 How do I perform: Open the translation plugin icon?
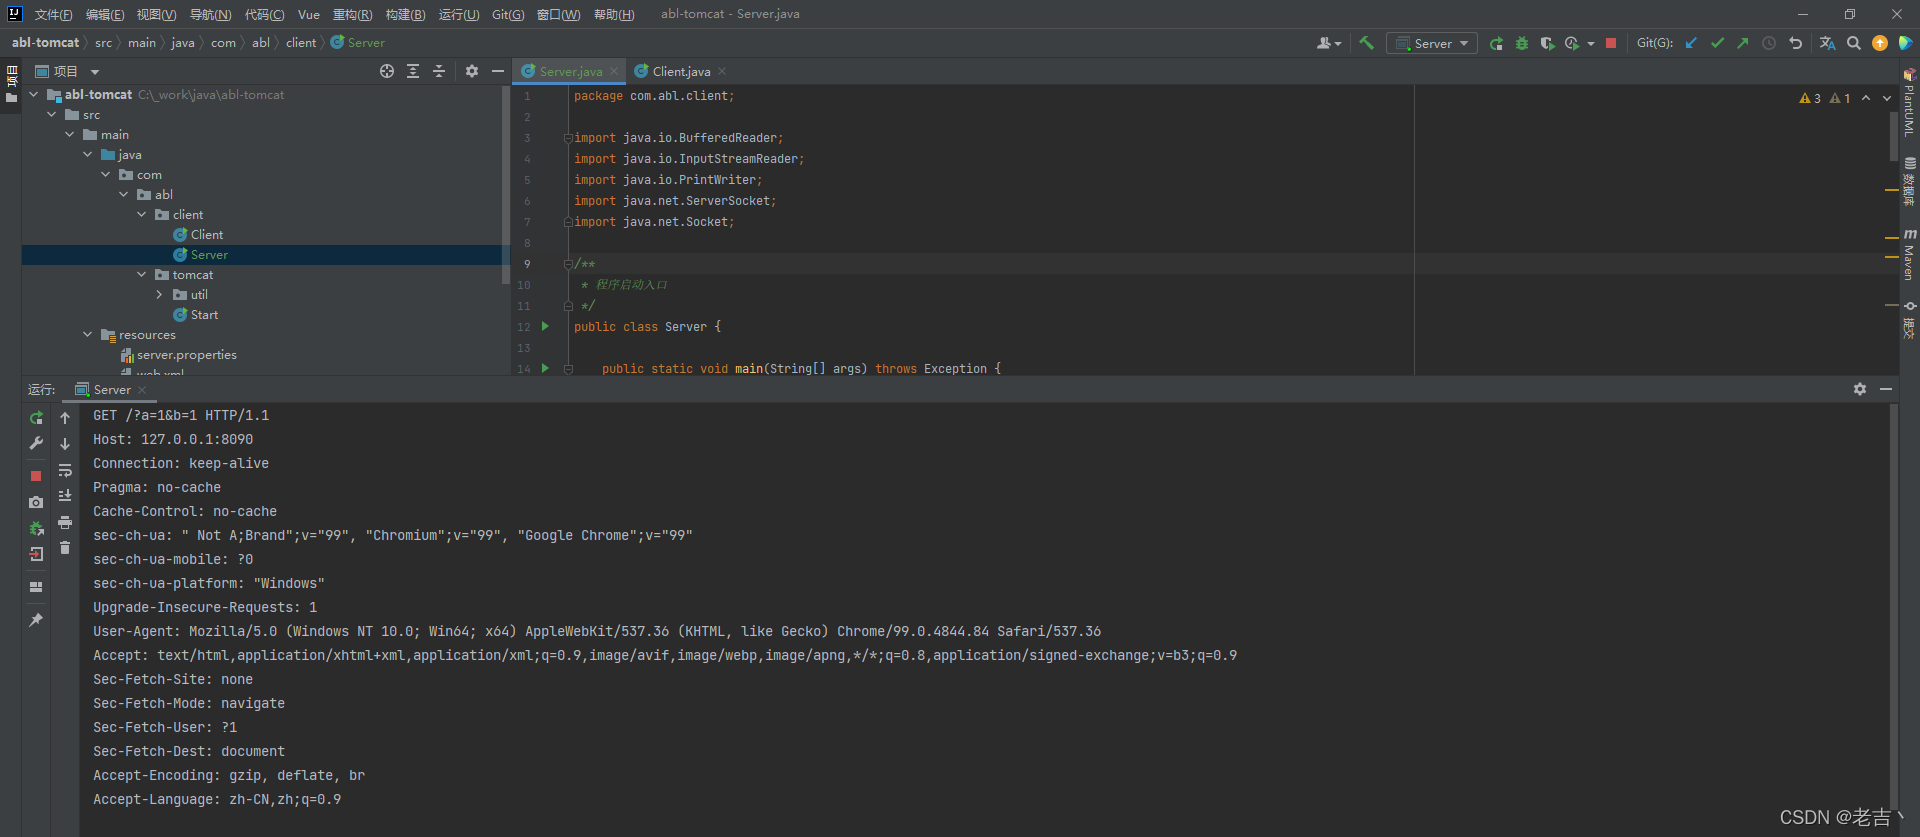pyautogui.click(x=1827, y=43)
